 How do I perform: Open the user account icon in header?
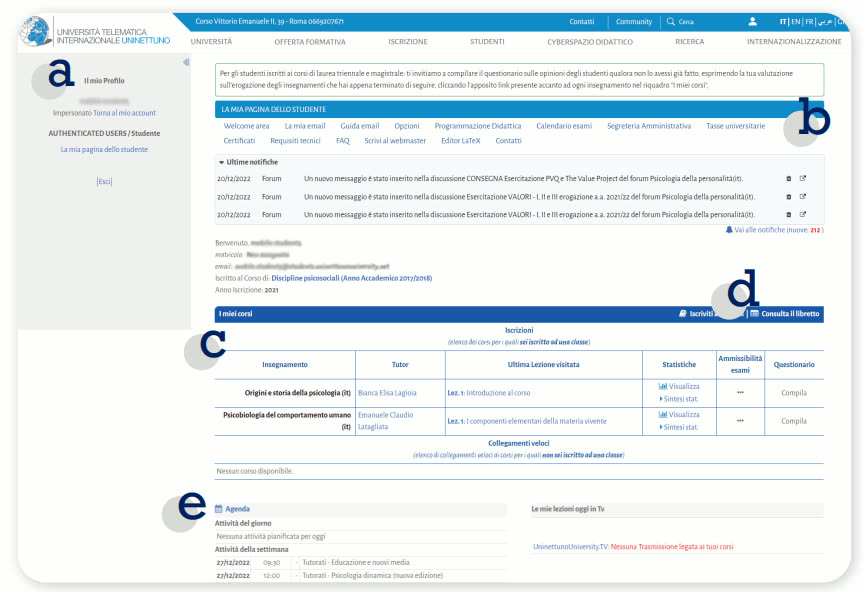tap(752, 21)
